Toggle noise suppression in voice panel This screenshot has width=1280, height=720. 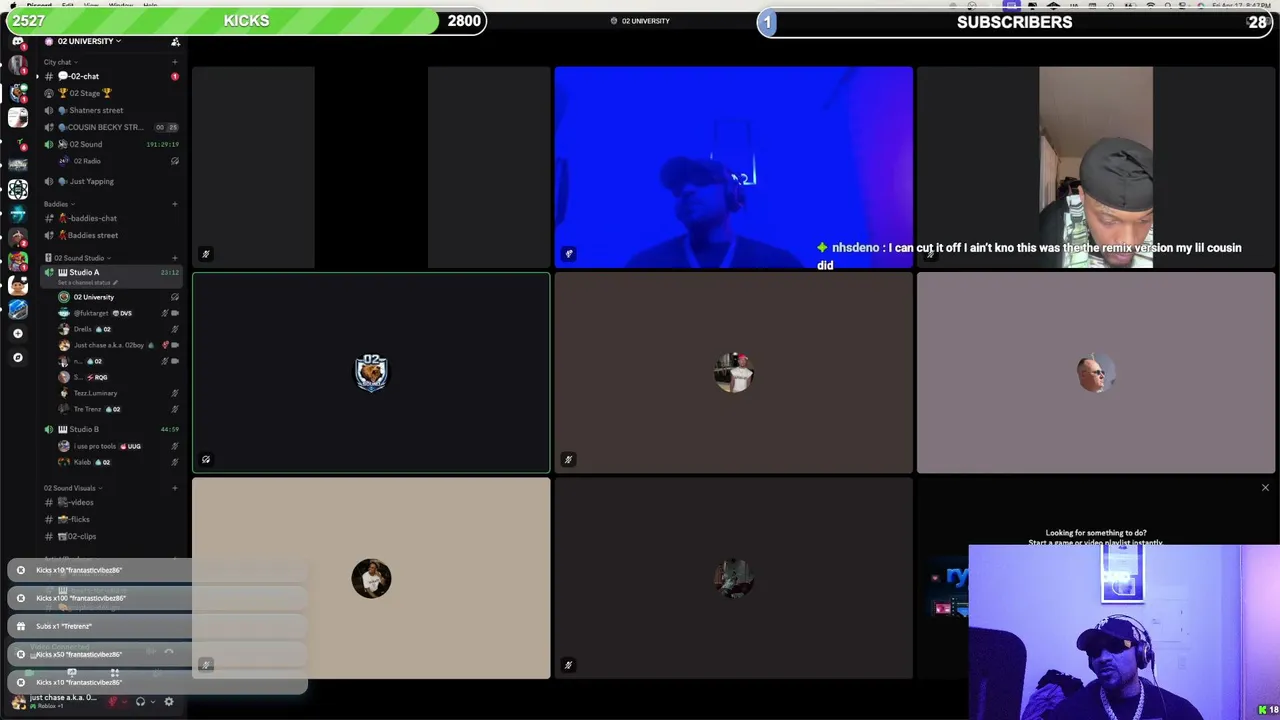[151, 652]
